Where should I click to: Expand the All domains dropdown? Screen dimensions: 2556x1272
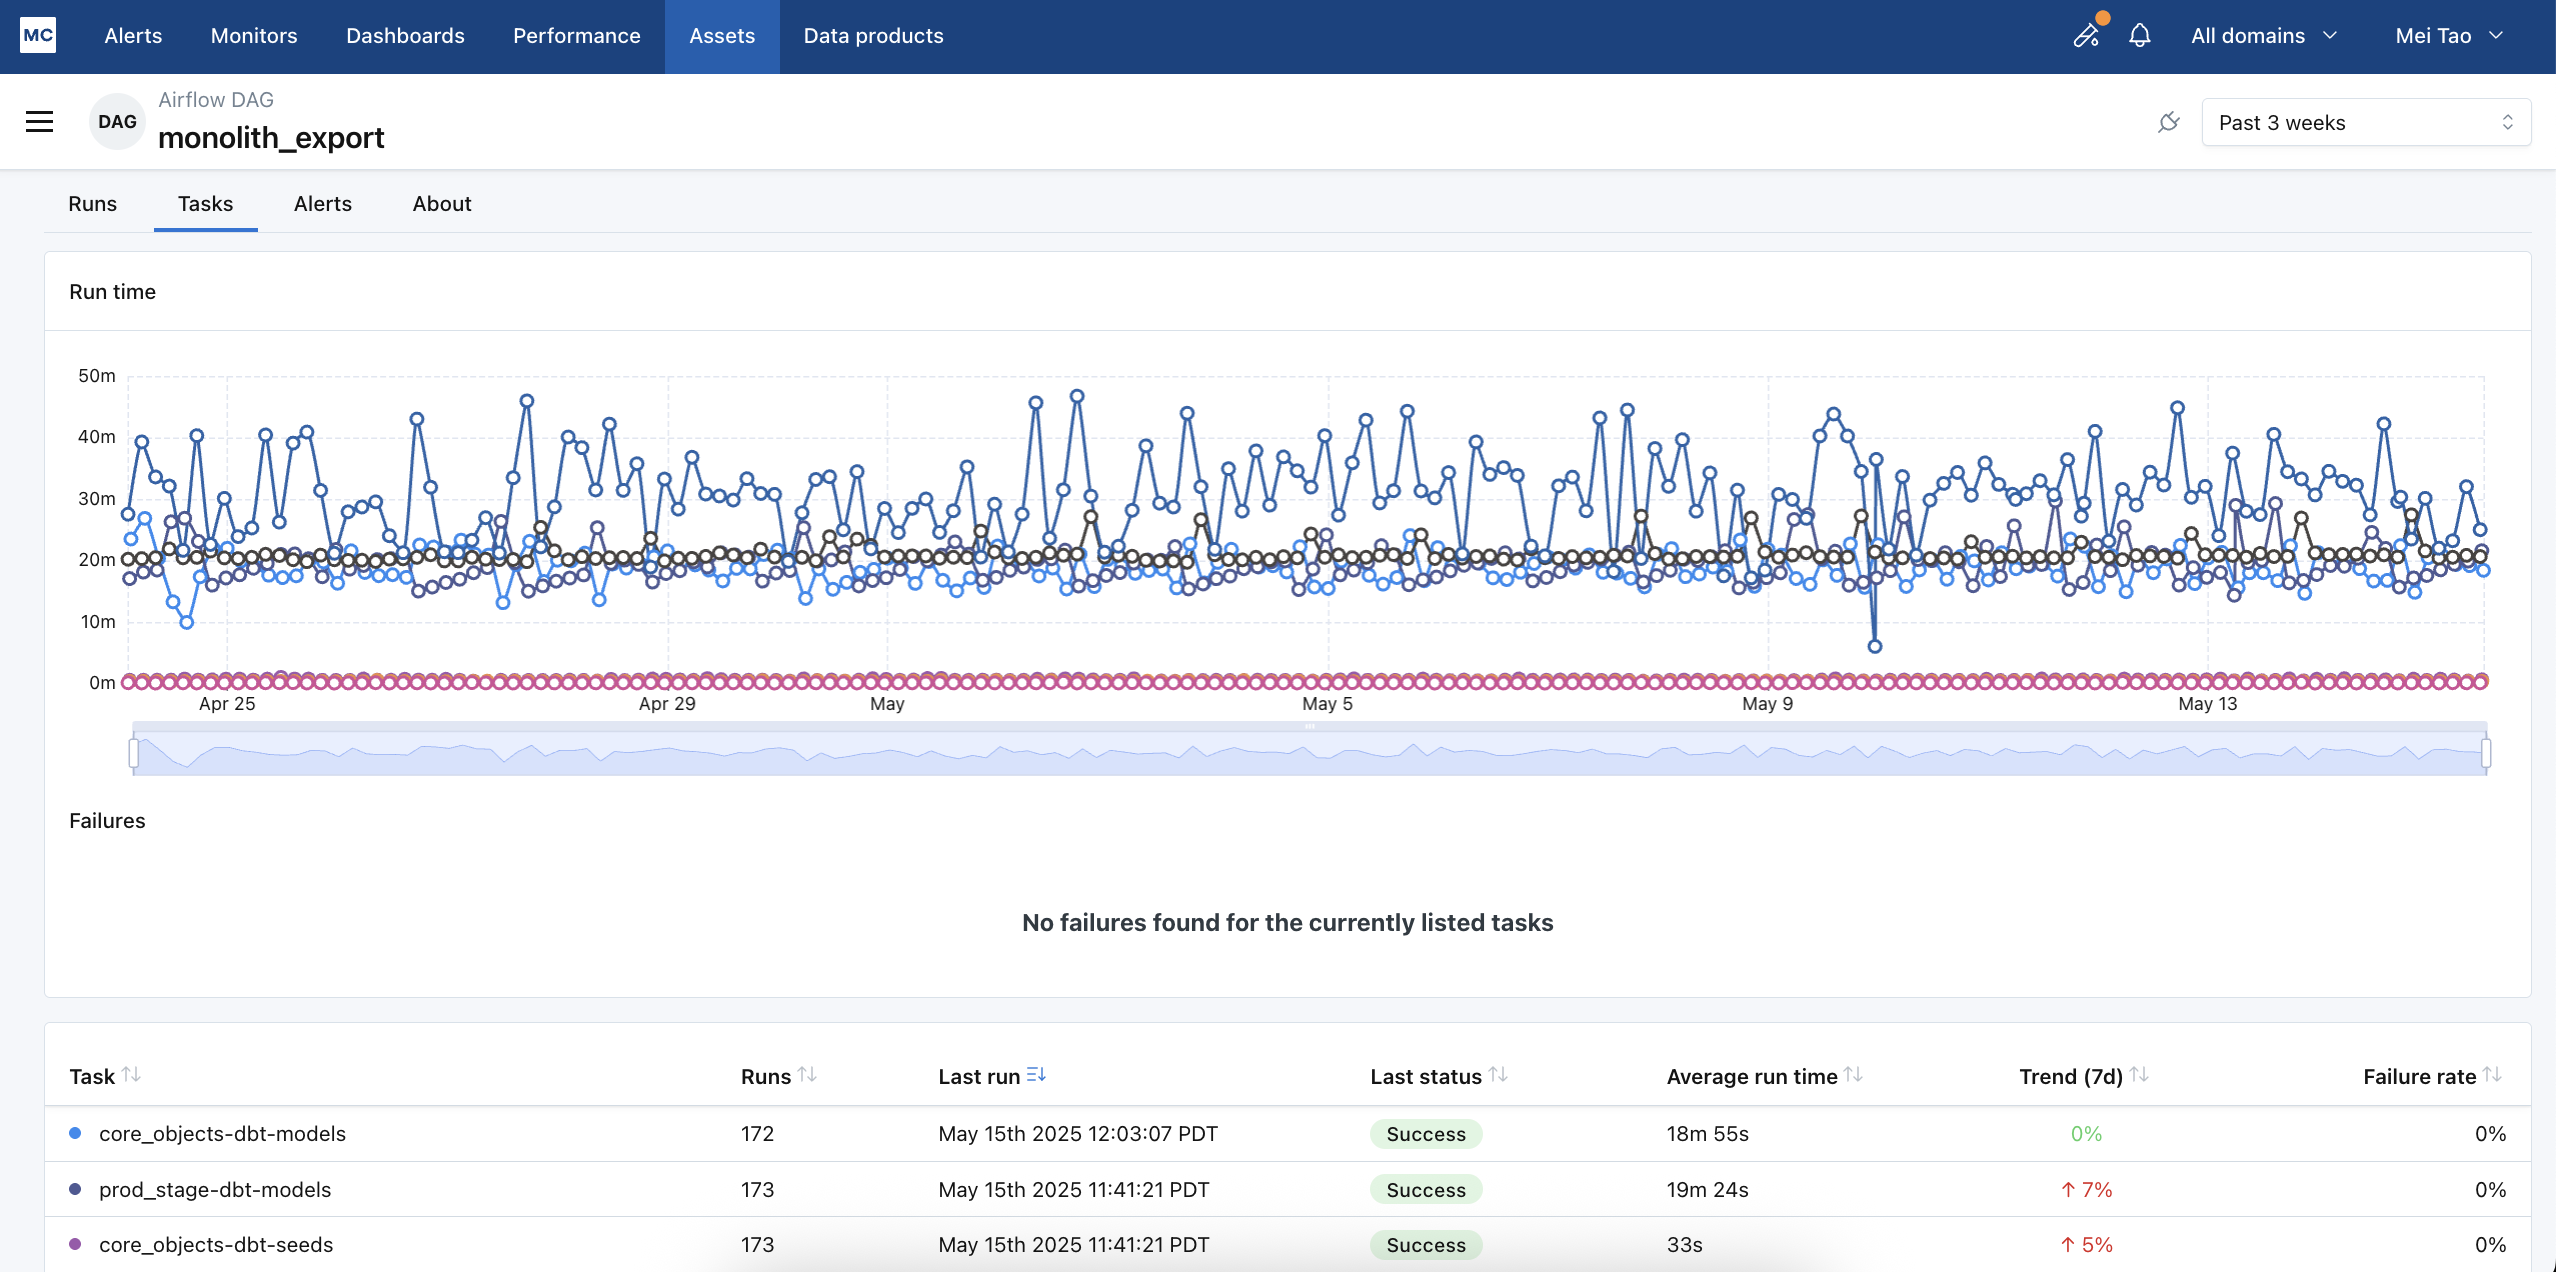coord(2264,36)
